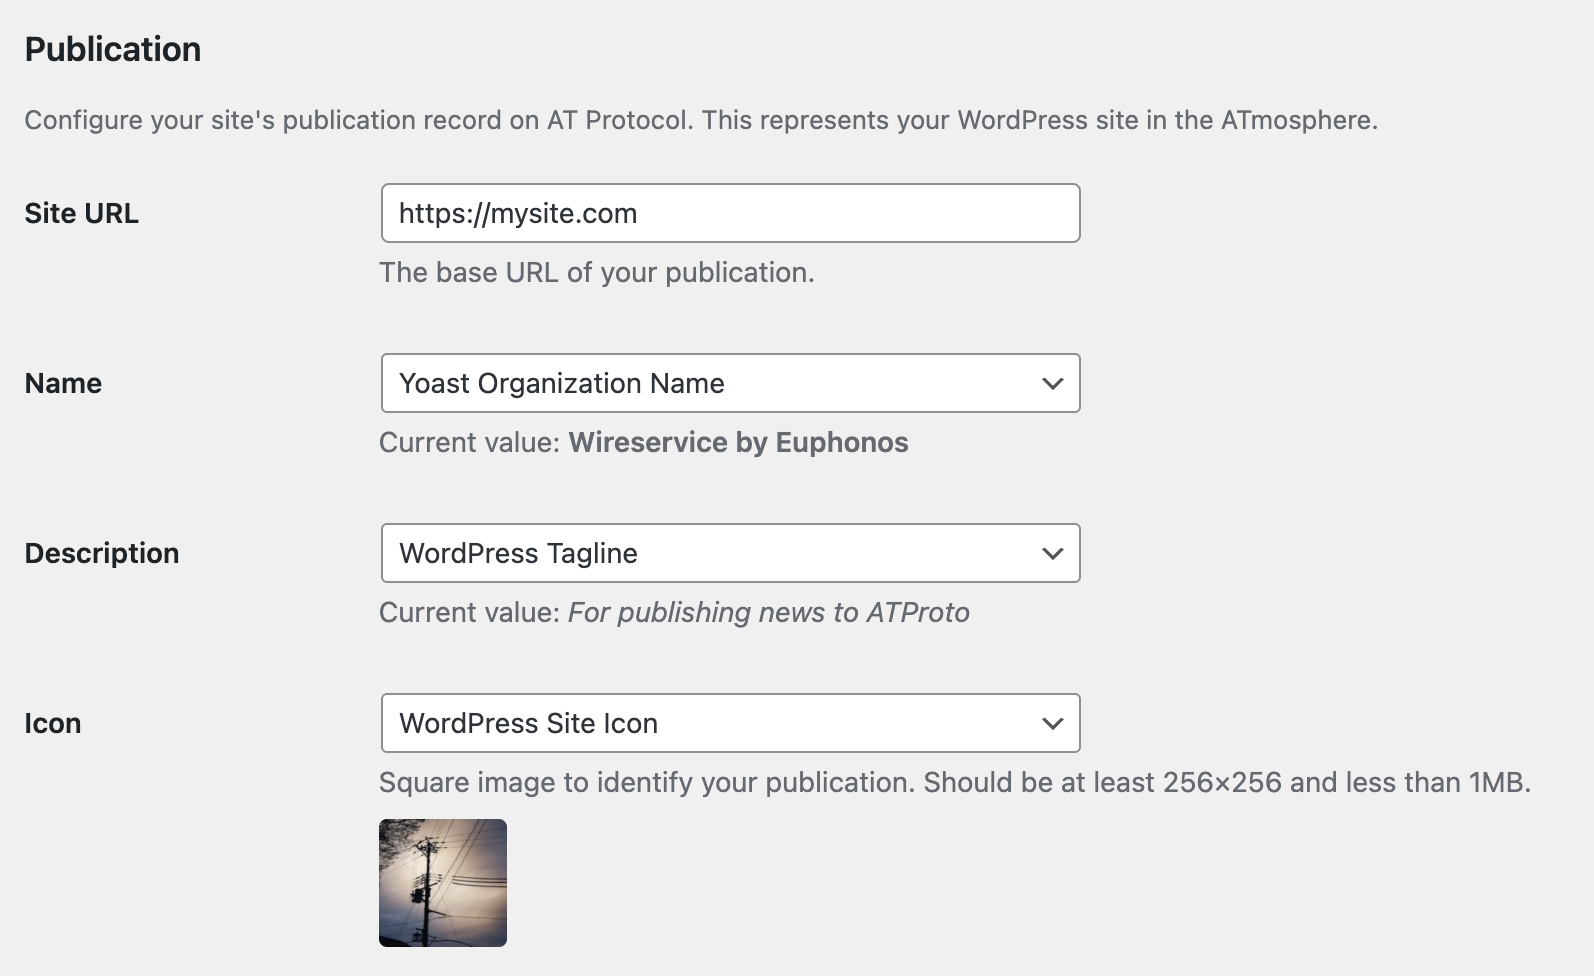Viewport: 1594px width, 976px height.
Task: Select the utility pole site icon thumbnail
Action: coord(443,883)
